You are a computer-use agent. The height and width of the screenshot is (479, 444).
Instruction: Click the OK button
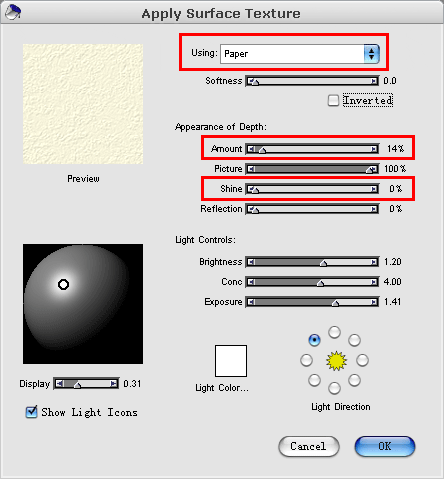(x=385, y=446)
